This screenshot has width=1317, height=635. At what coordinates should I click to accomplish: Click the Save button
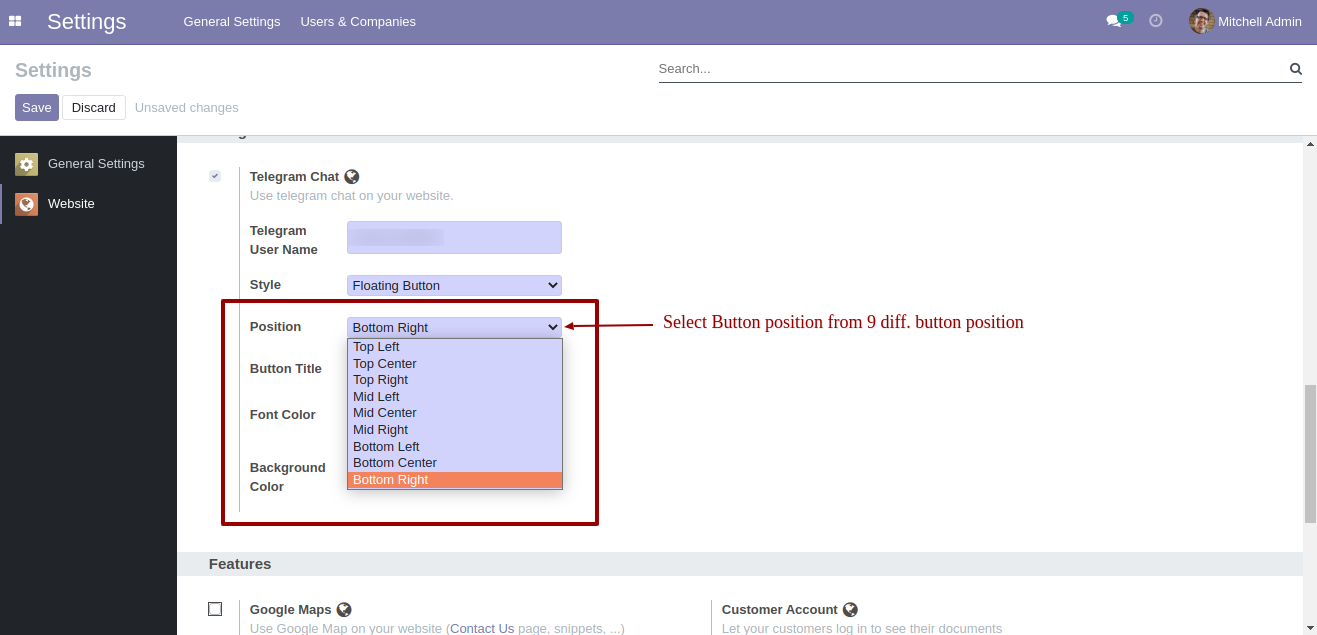pyautogui.click(x=37, y=108)
